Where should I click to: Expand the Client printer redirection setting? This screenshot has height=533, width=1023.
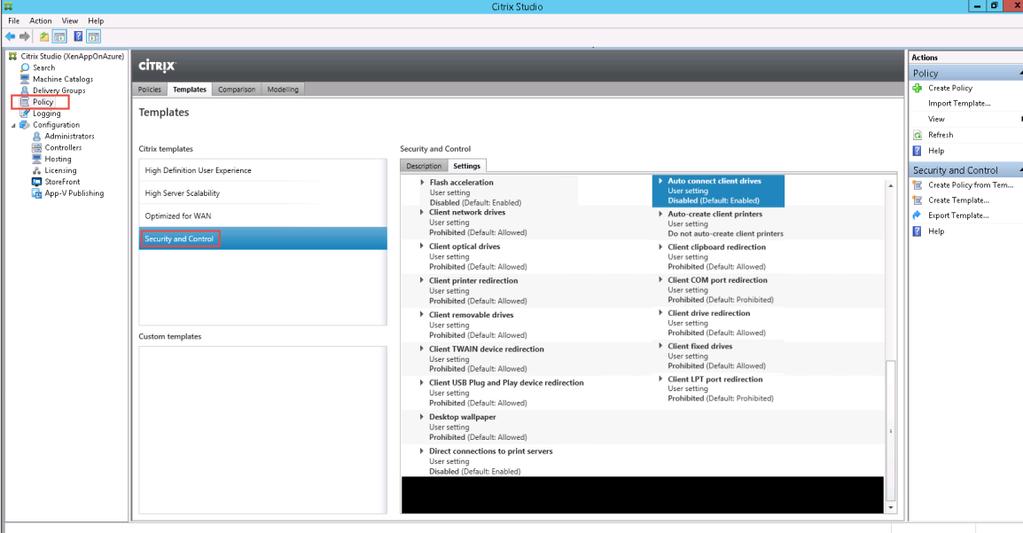coord(422,281)
